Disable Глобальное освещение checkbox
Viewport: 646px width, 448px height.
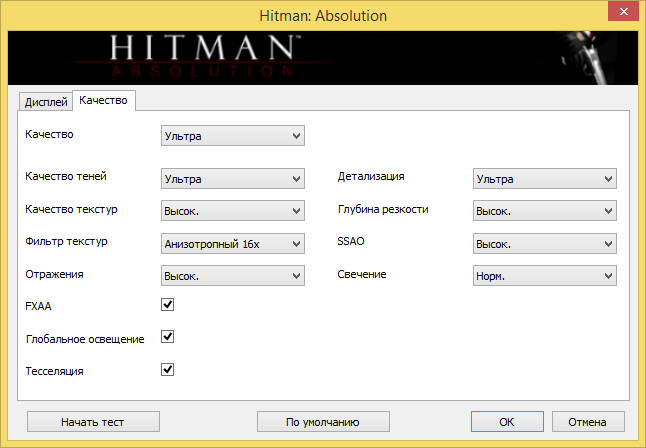(168, 338)
